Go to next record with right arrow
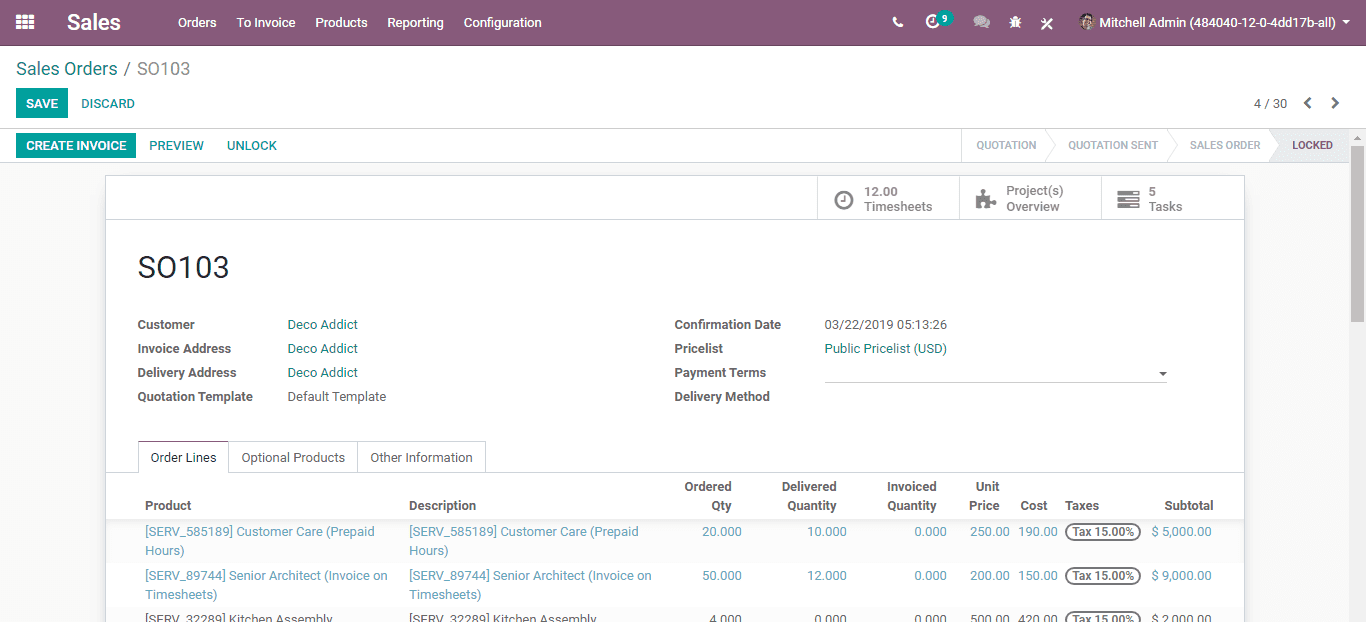The image size is (1366, 622). (1335, 103)
